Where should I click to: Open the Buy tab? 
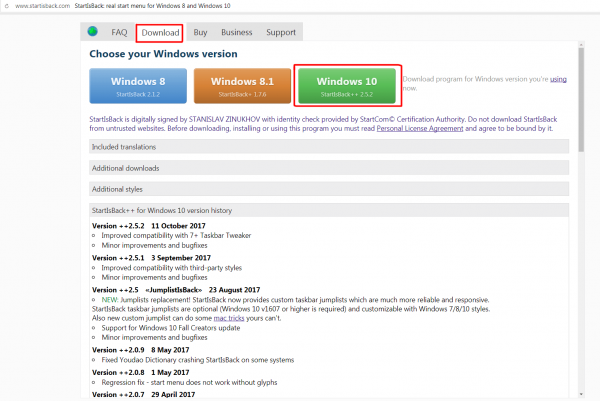coord(200,33)
